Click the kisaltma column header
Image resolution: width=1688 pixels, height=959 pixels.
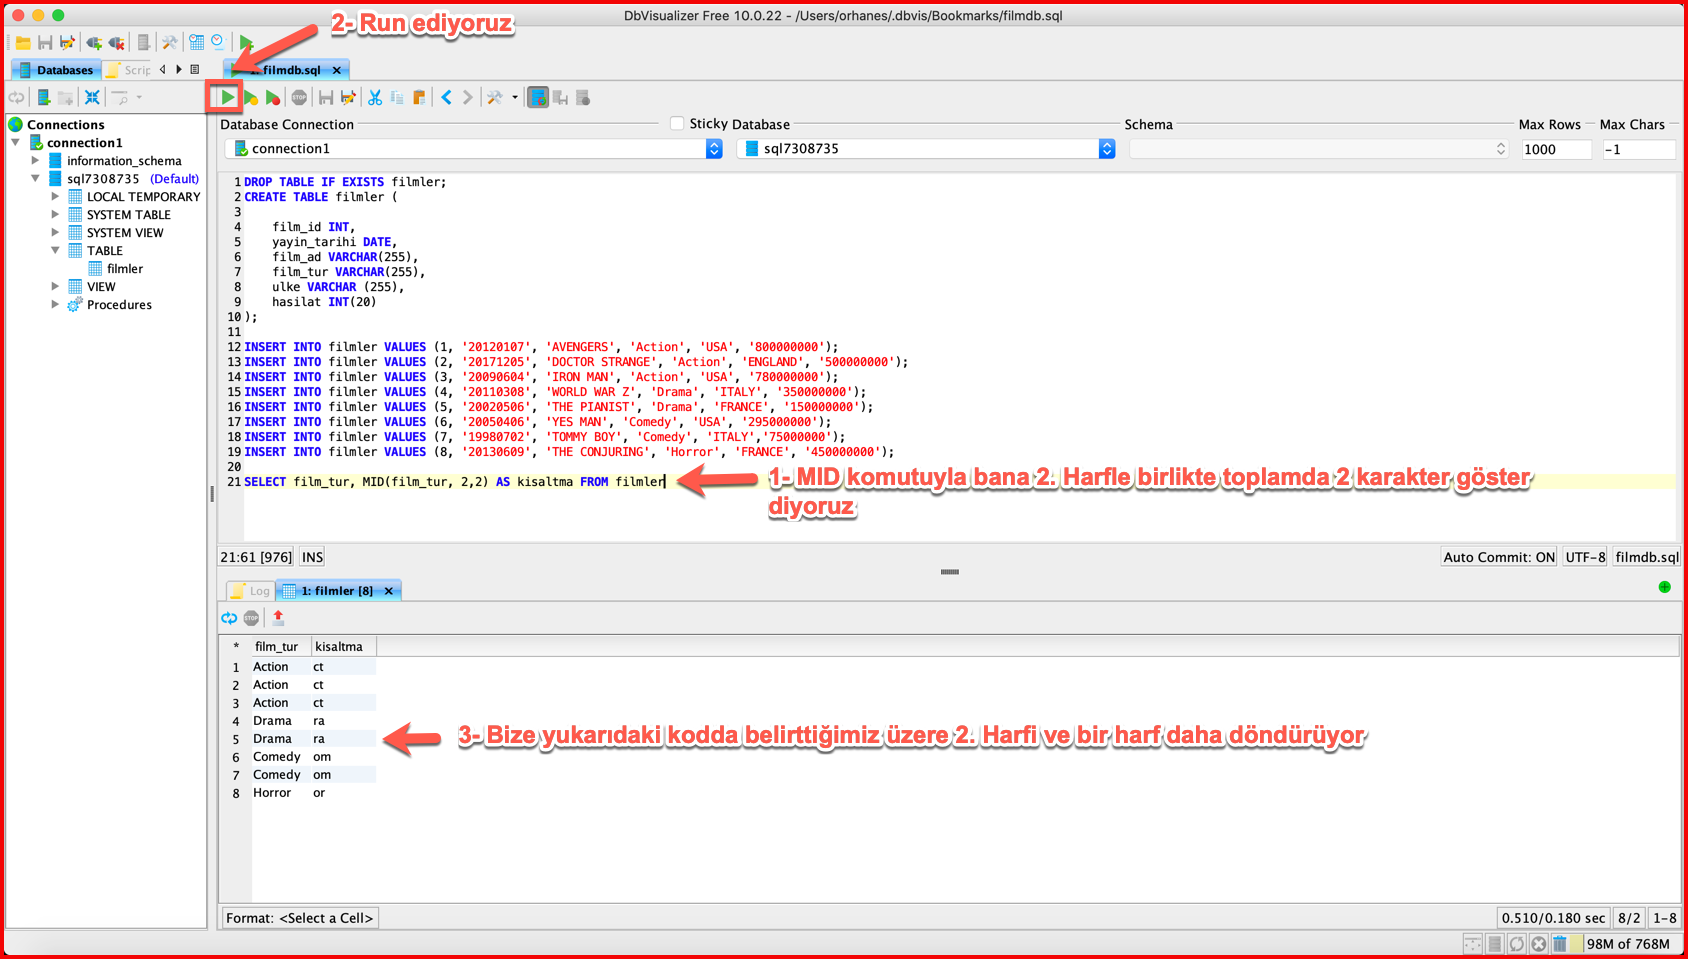tap(343, 647)
